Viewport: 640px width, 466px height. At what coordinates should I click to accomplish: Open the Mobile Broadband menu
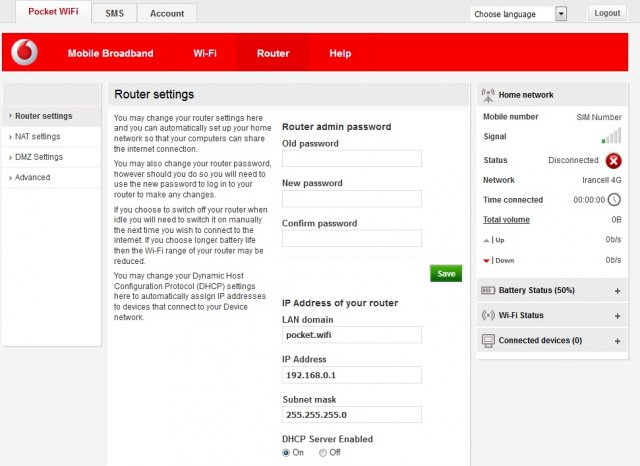click(110, 52)
